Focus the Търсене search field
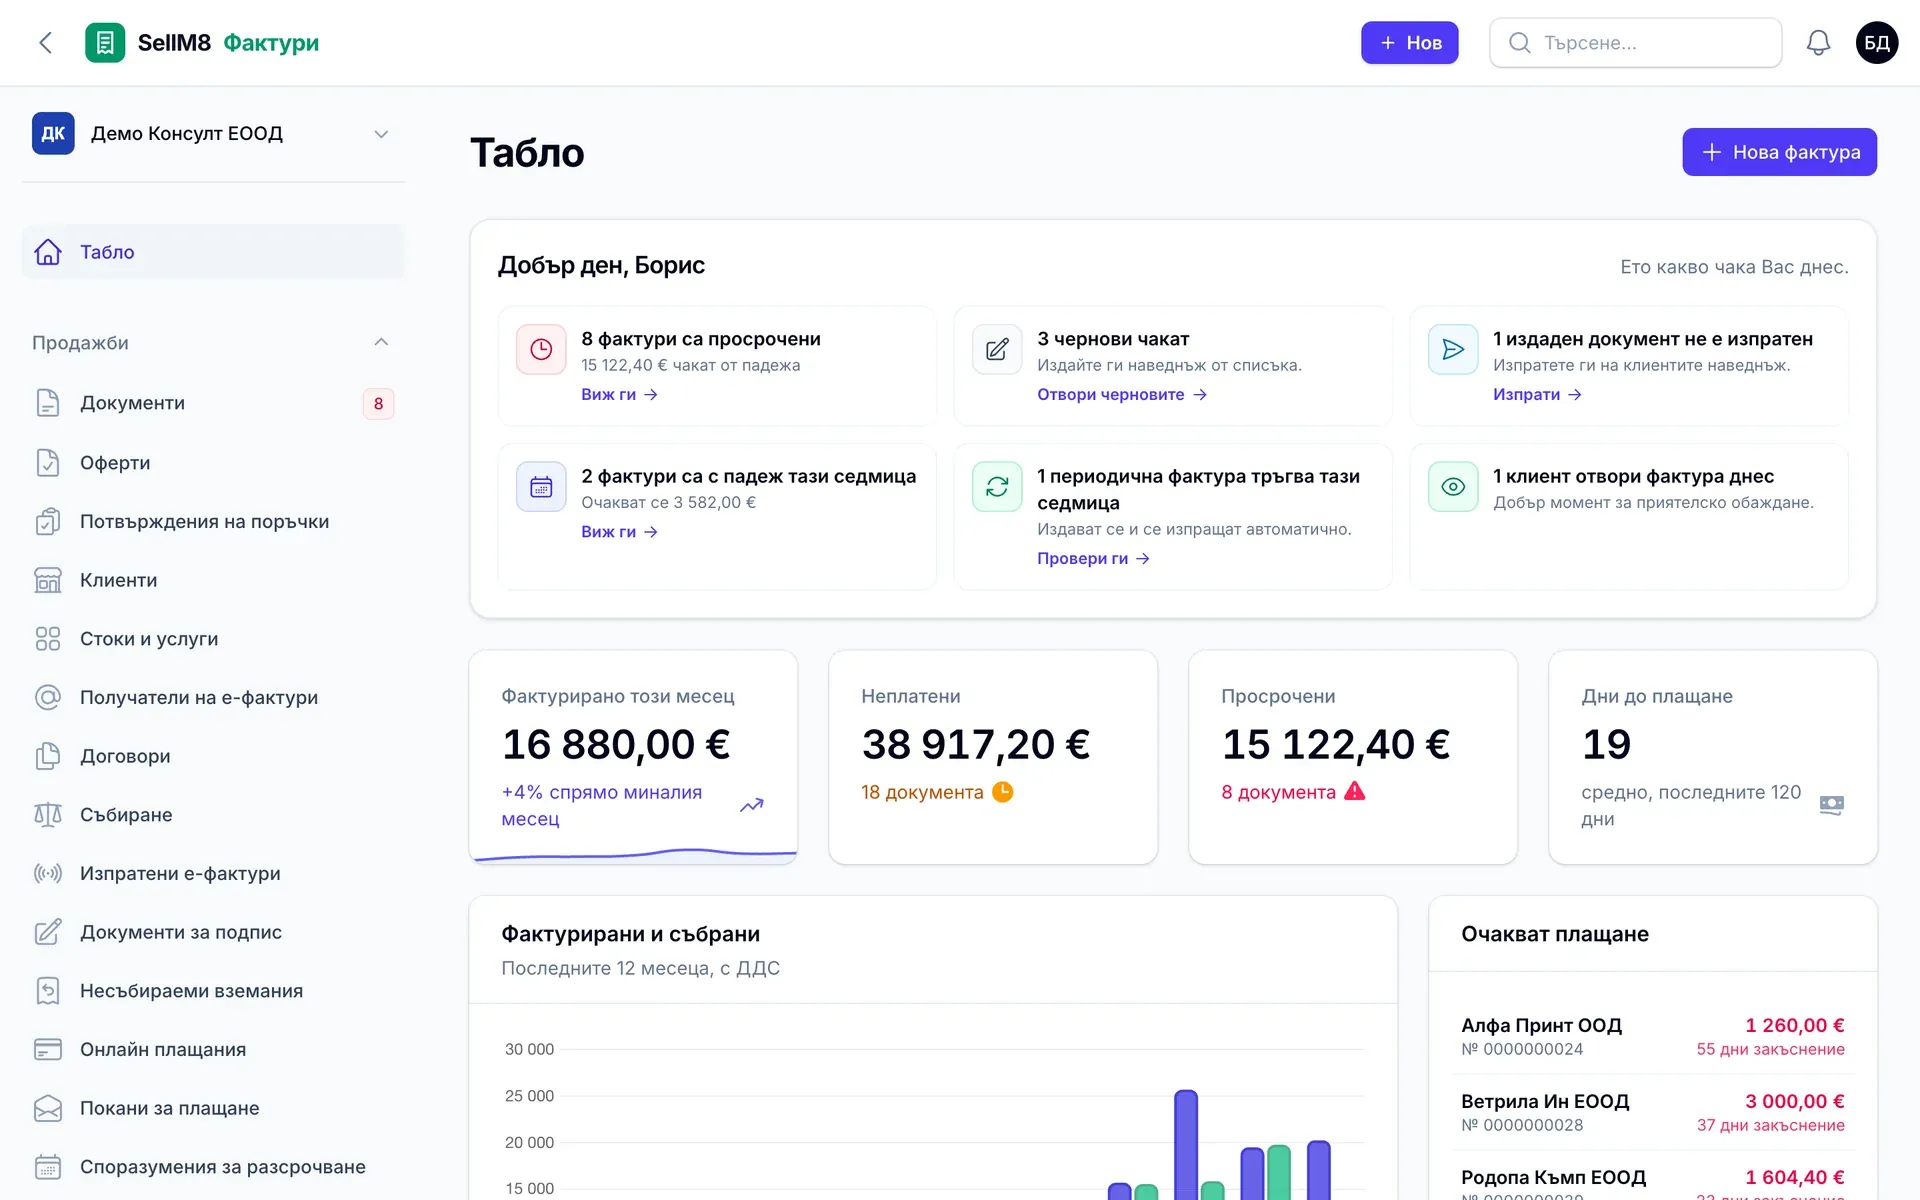1920x1200 pixels. click(1635, 43)
